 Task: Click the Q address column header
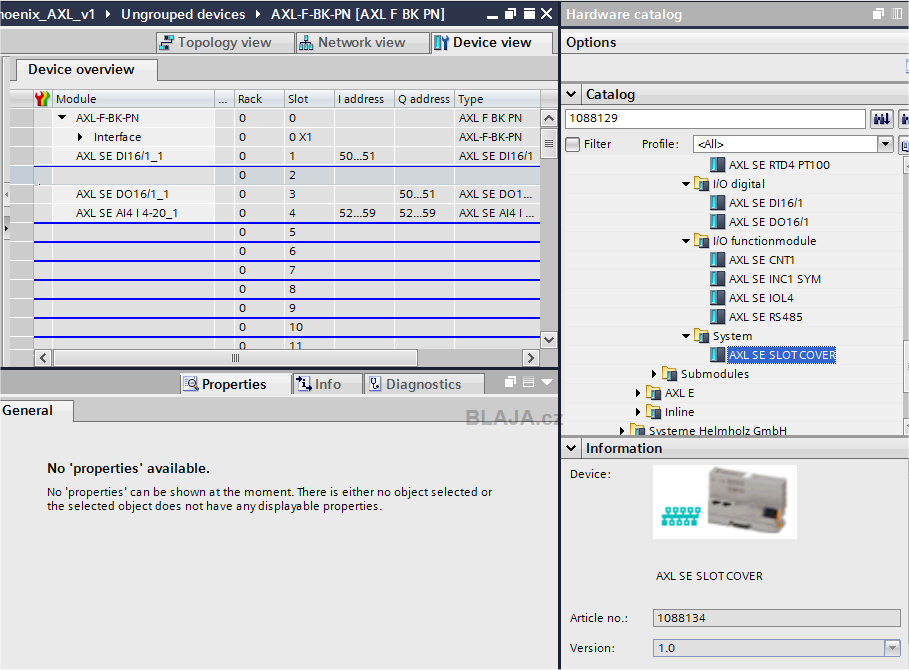424,99
